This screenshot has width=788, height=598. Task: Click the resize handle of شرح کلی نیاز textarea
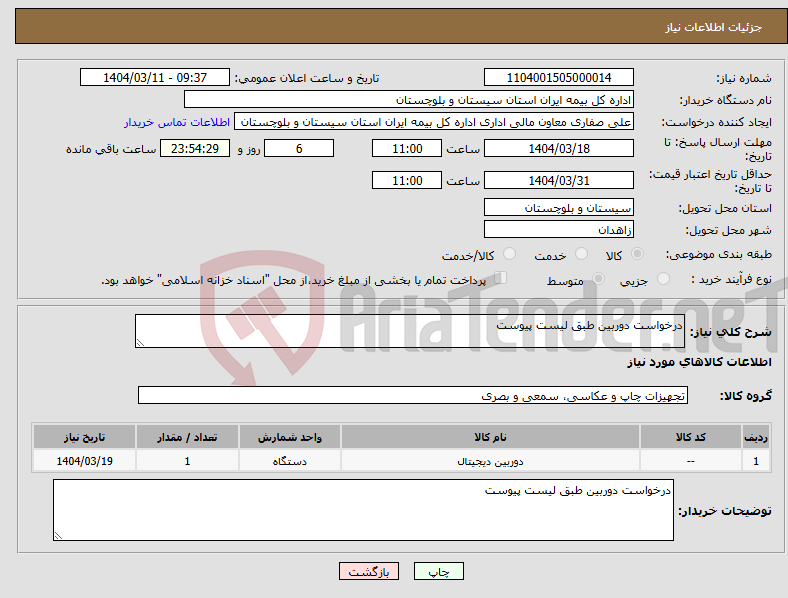coord(140,343)
